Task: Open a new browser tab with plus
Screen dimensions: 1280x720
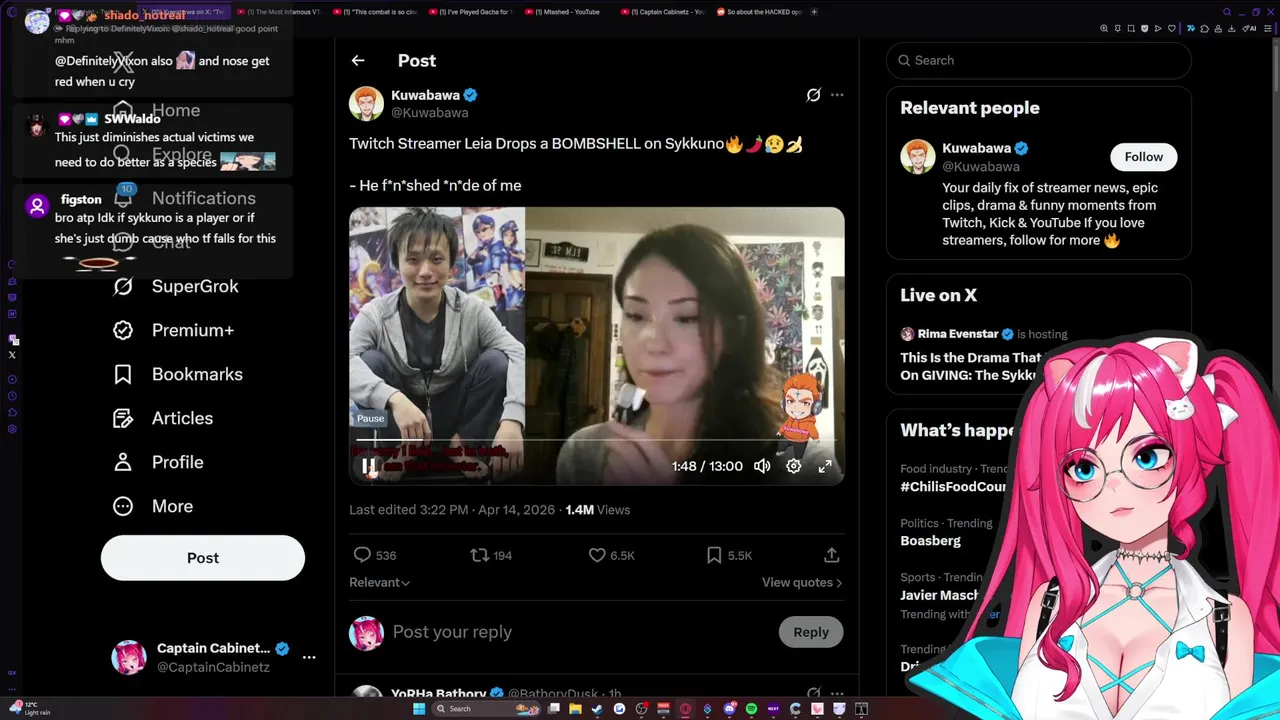Action: tap(814, 12)
